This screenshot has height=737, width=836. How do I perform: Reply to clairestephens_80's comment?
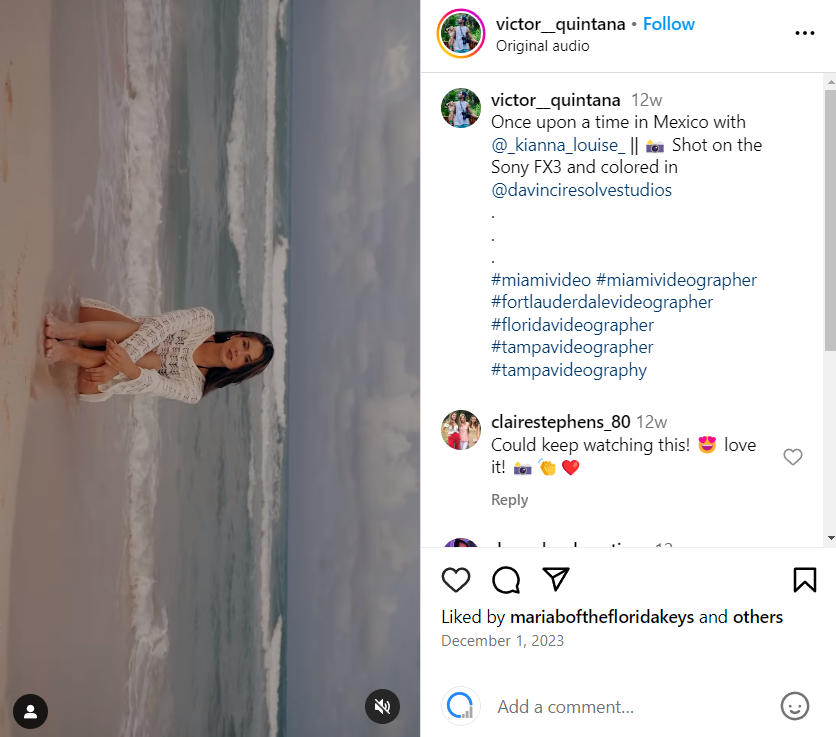(x=509, y=500)
